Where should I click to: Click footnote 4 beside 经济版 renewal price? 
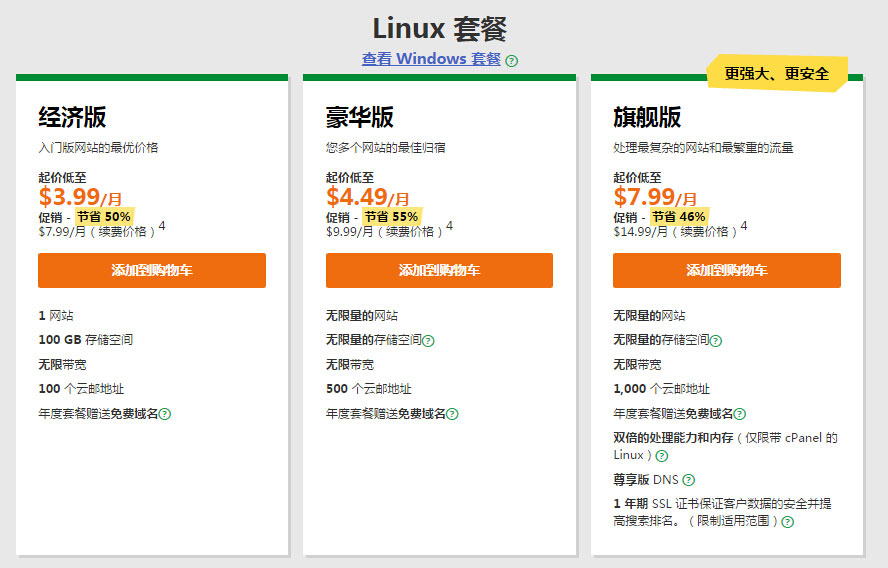pyautogui.click(x=162, y=226)
